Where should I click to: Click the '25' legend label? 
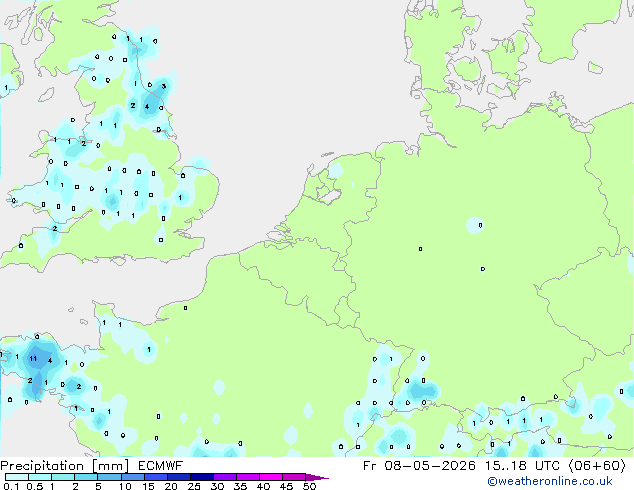click(x=194, y=486)
